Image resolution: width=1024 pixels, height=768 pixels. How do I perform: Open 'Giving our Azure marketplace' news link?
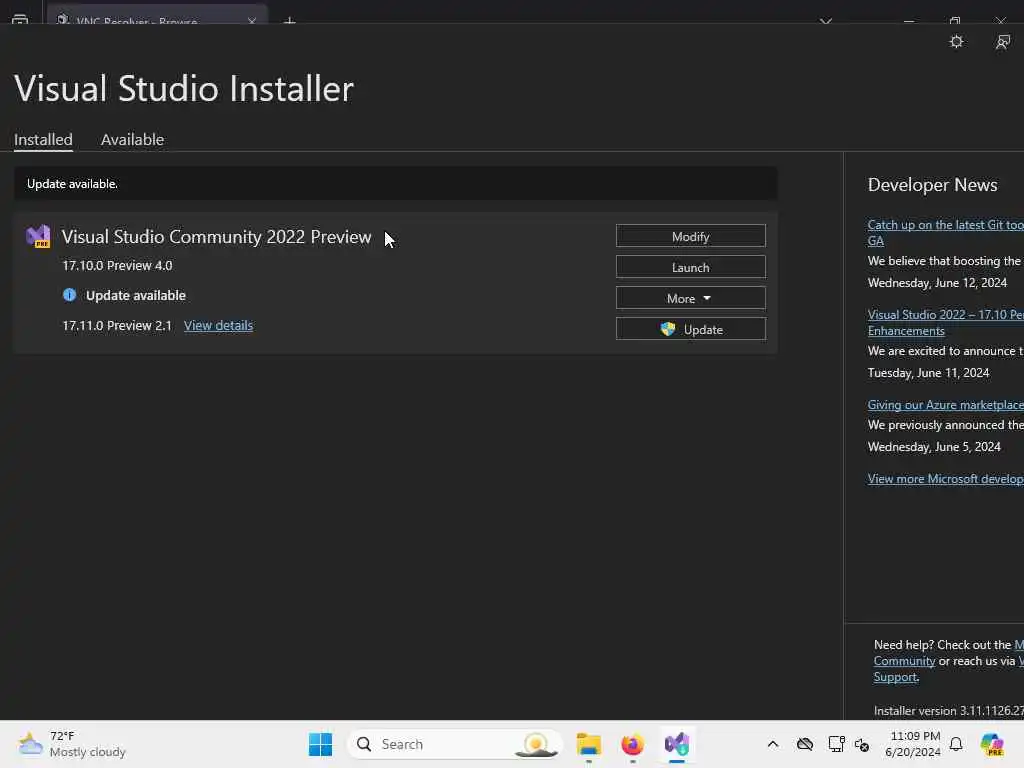coord(945,405)
